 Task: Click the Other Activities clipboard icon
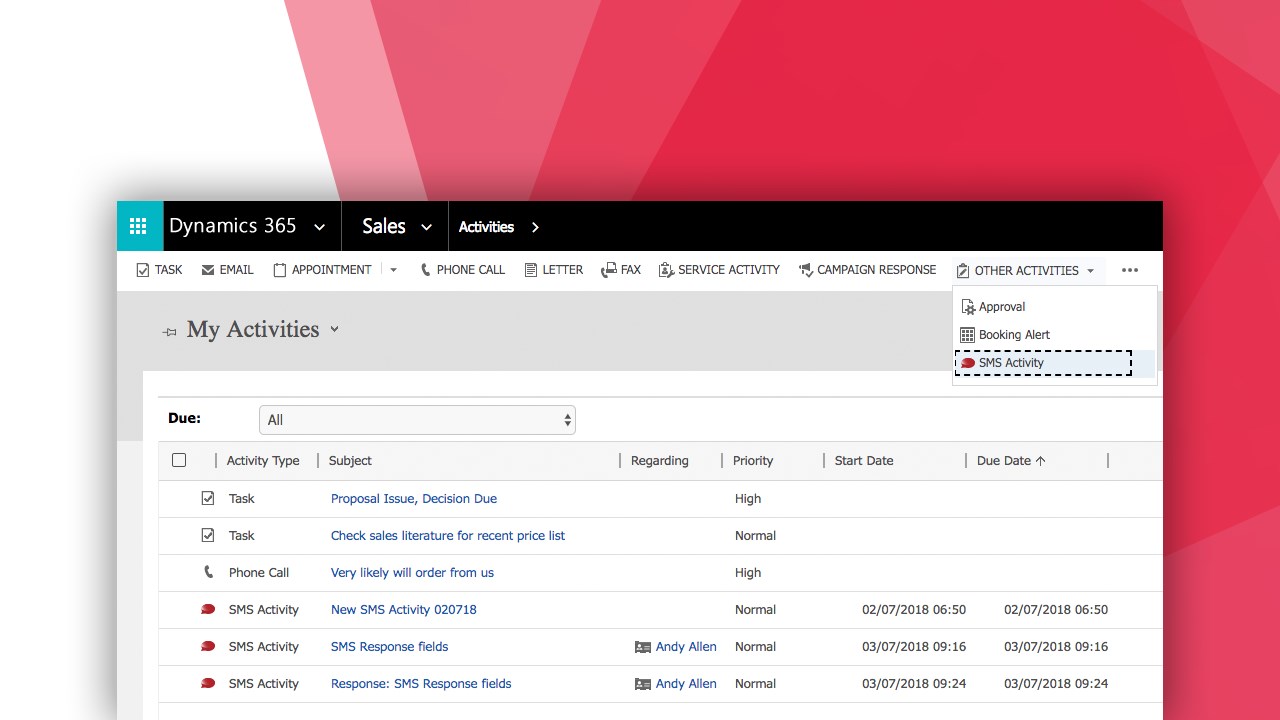(x=963, y=271)
